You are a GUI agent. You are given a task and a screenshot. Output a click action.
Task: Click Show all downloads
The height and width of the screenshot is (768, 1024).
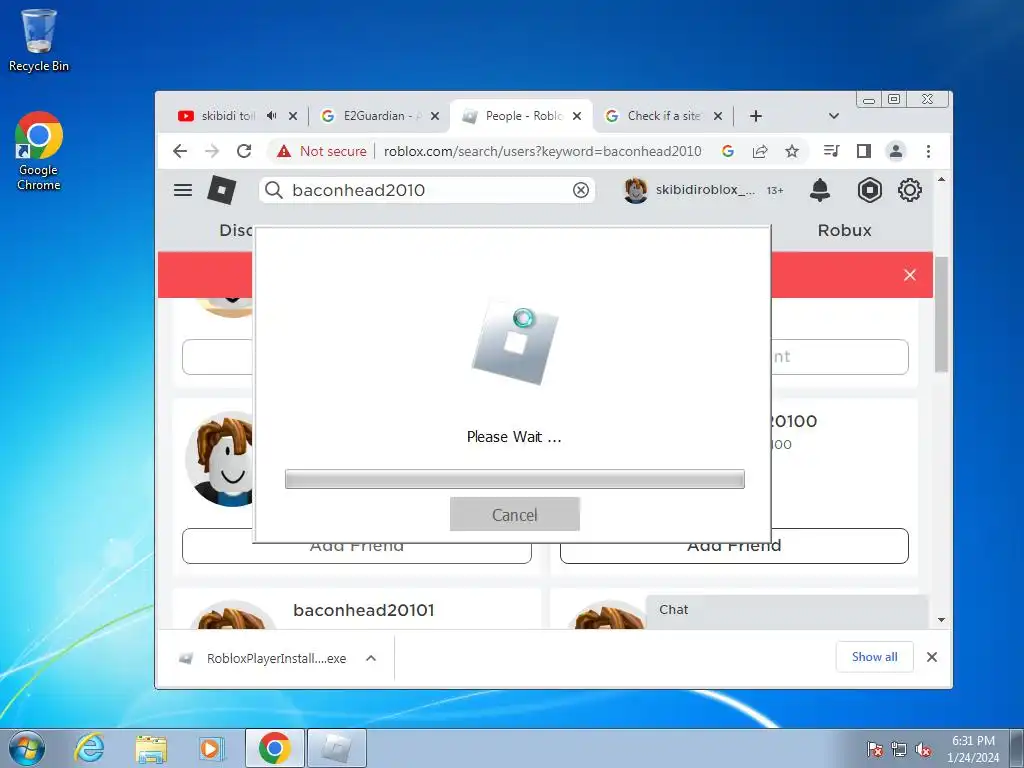click(874, 657)
